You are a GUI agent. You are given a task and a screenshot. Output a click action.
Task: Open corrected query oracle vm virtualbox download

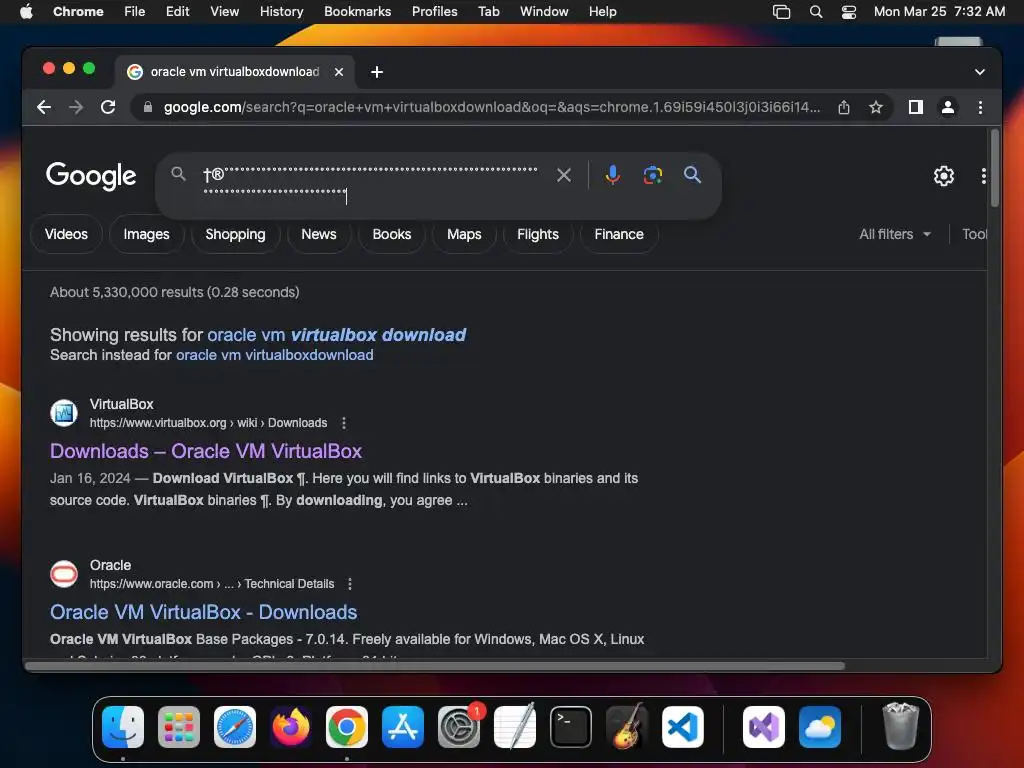tap(336, 335)
